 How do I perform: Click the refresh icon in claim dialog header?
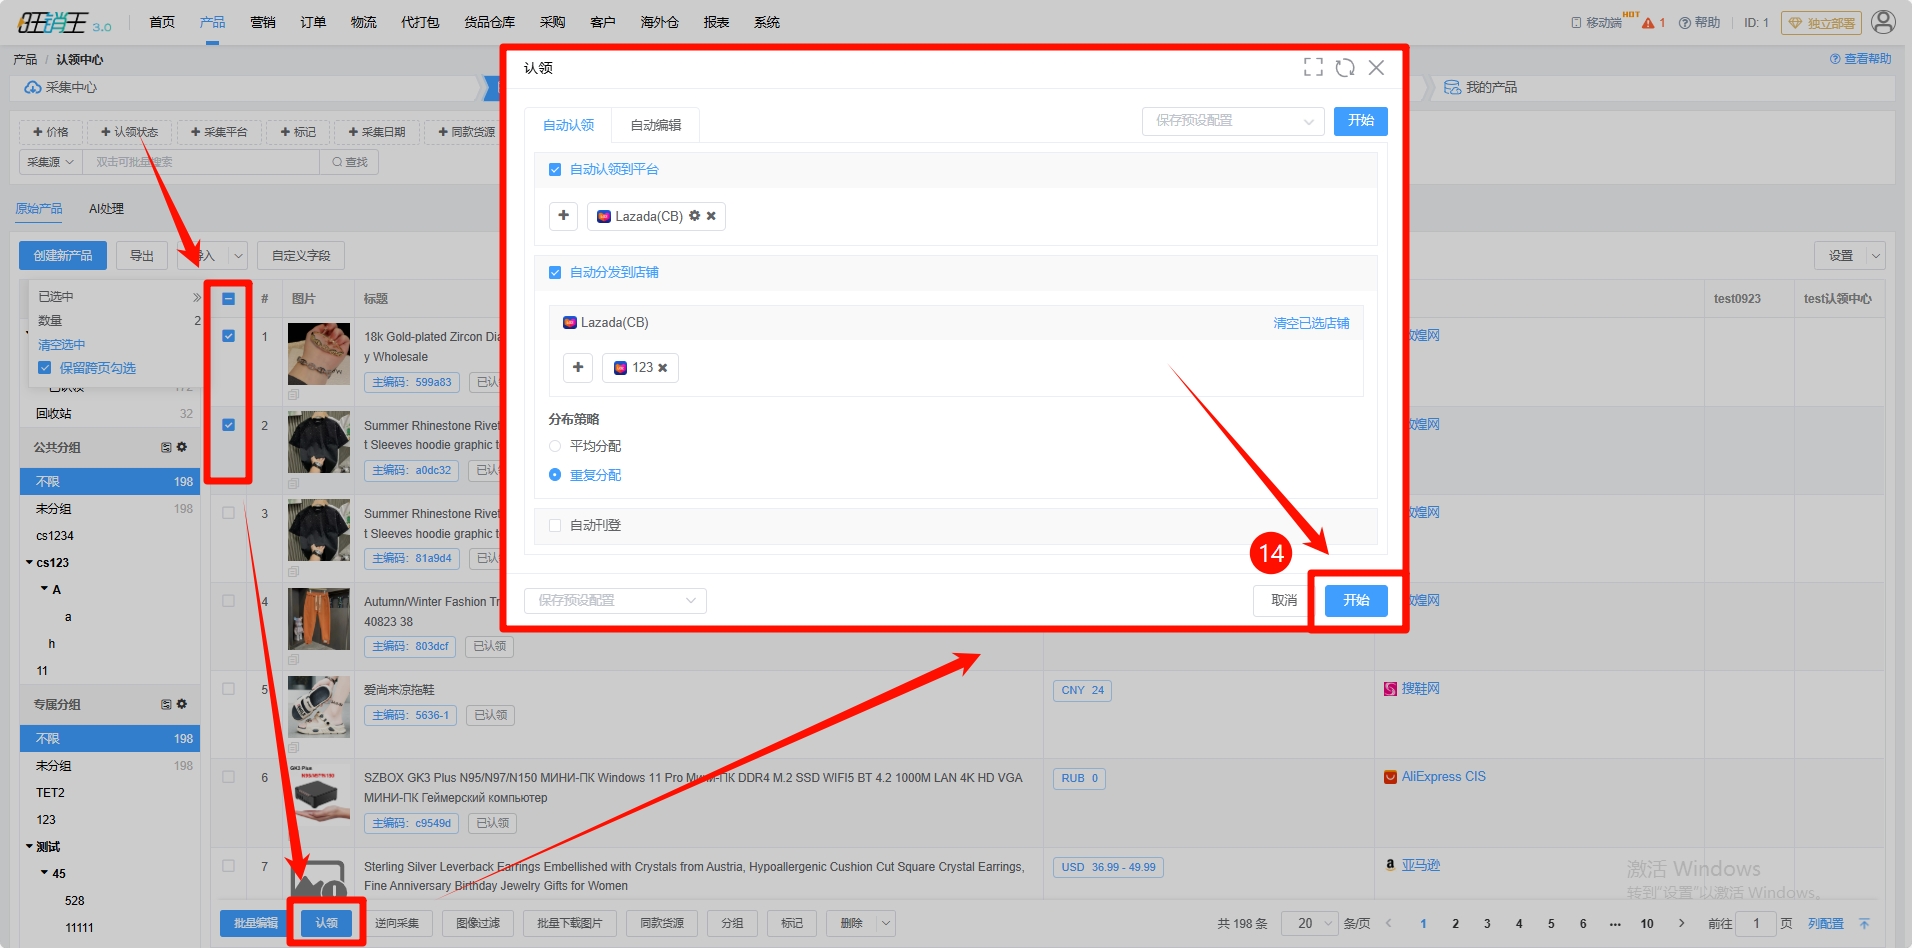tap(1345, 67)
